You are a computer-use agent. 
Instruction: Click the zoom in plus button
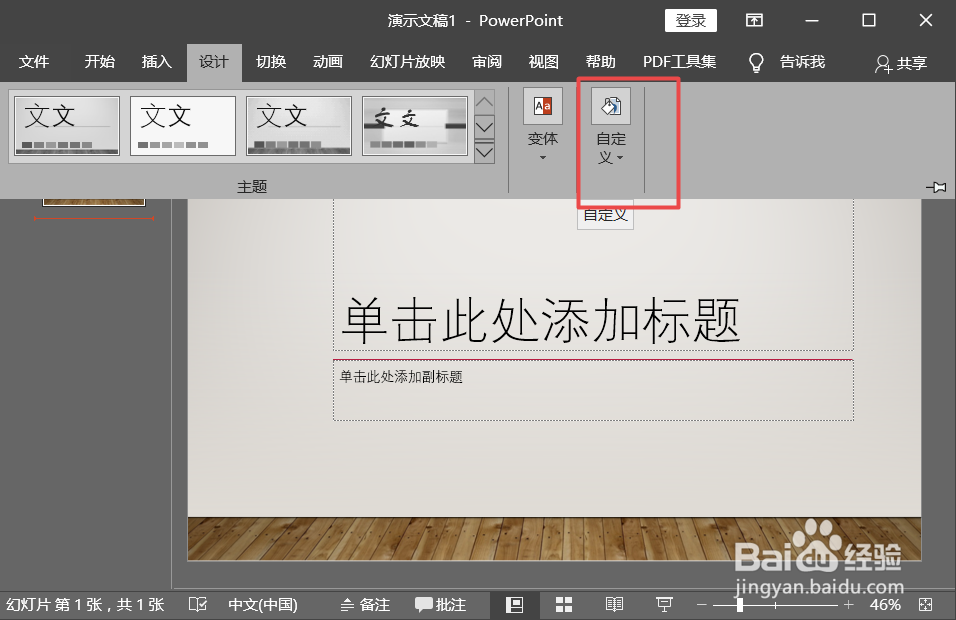click(848, 605)
